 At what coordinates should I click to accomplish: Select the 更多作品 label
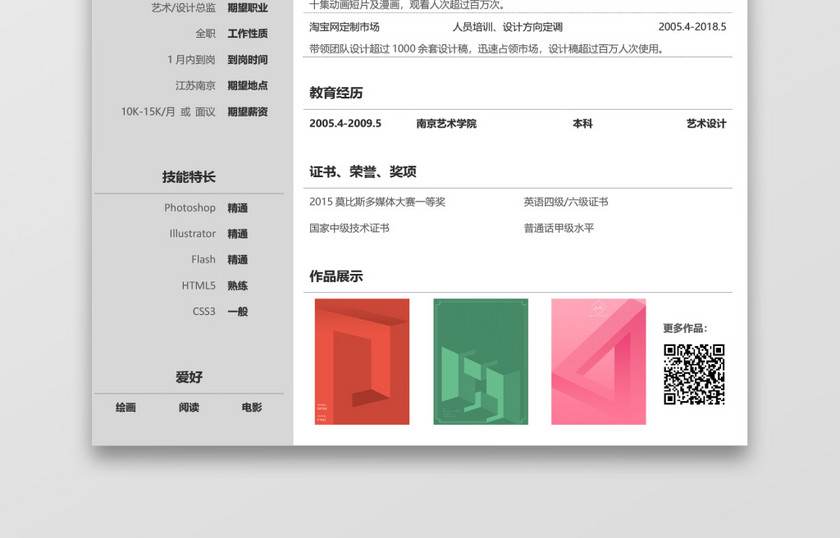[685, 328]
